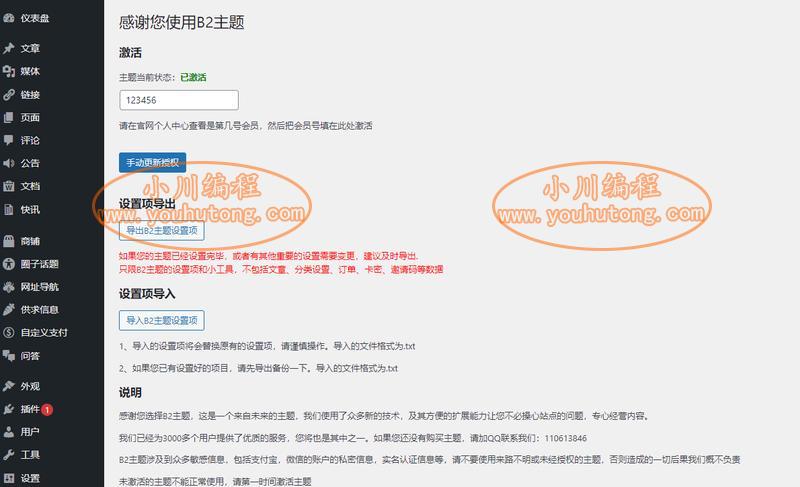This screenshot has height=487, width=800.
Task: Click the red line starting 只限B2主题的设置项
Action: tap(281, 269)
